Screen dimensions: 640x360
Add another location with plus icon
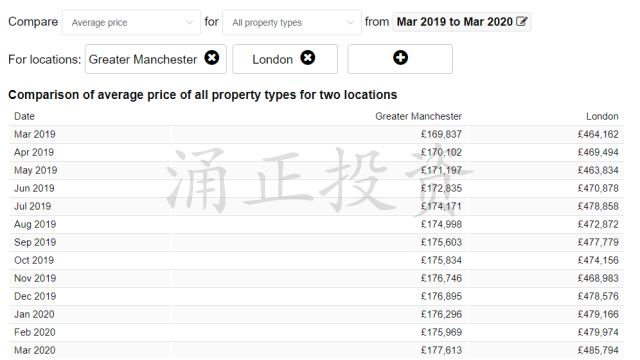[400, 58]
